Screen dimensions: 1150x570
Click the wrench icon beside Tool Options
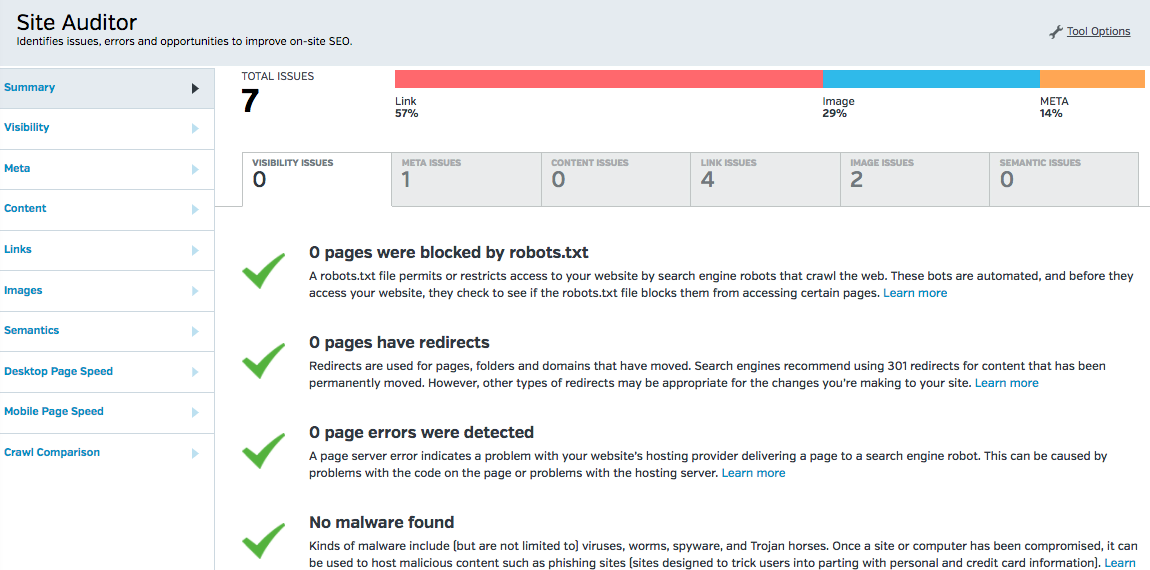pos(1055,32)
